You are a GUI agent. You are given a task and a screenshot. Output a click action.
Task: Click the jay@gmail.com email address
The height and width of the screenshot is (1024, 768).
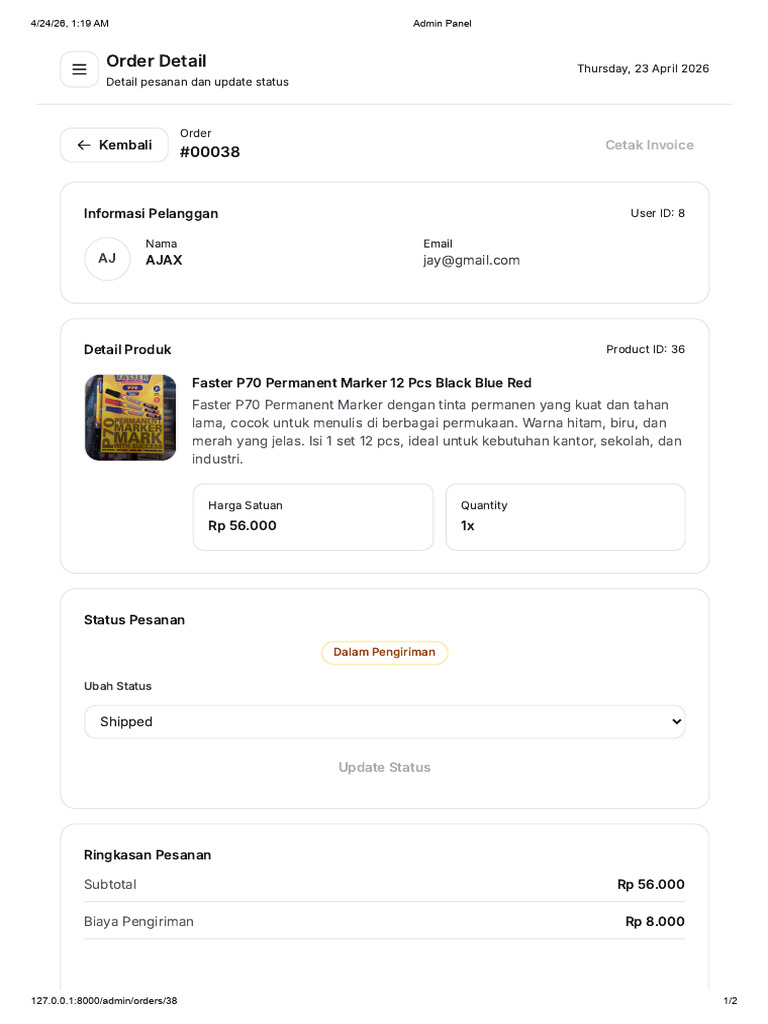[472, 261]
